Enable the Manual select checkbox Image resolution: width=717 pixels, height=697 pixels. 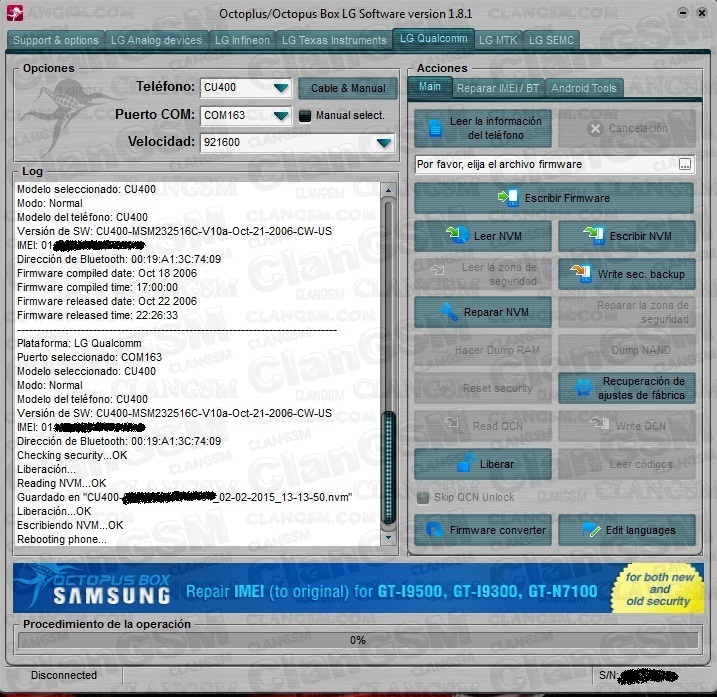click(x=305, y=116)
